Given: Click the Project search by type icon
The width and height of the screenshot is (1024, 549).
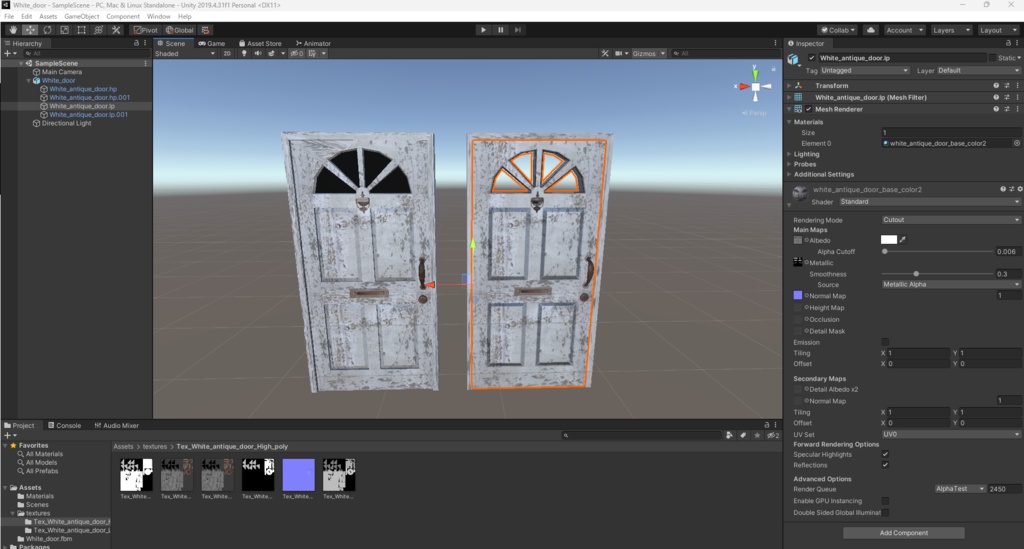Looking at the screenshot, I should (x=729, y=435).
